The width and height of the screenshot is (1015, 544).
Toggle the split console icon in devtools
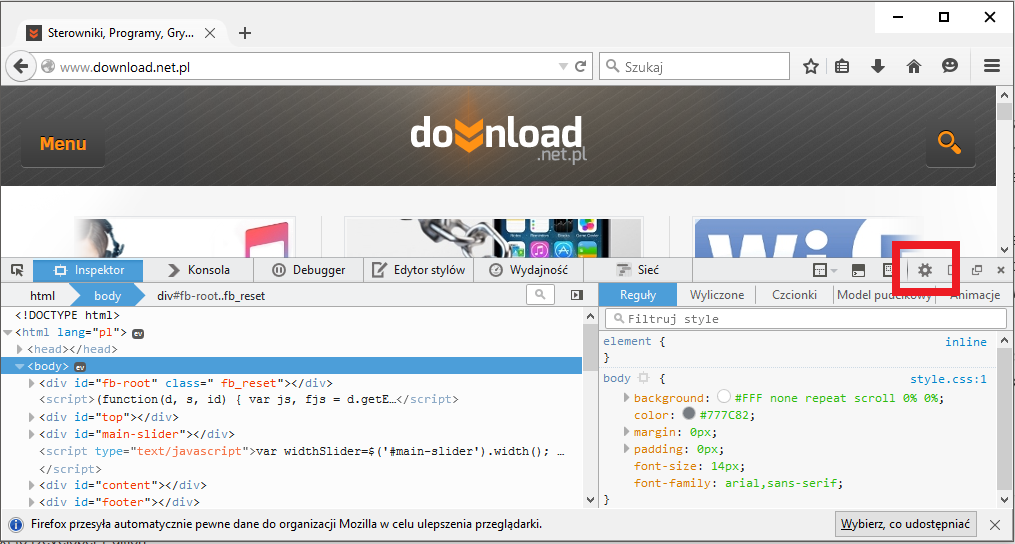(858, 270)
